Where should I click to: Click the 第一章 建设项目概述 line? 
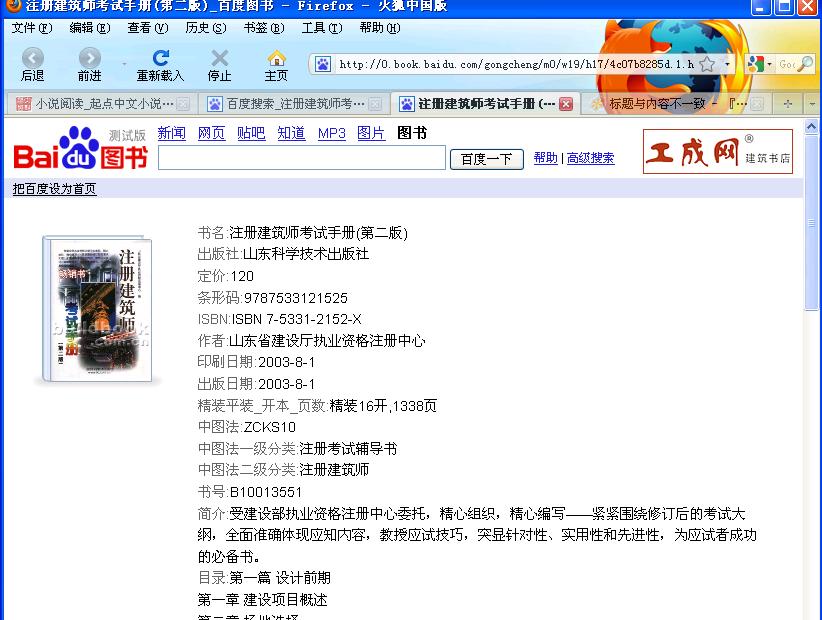[262, 600]
